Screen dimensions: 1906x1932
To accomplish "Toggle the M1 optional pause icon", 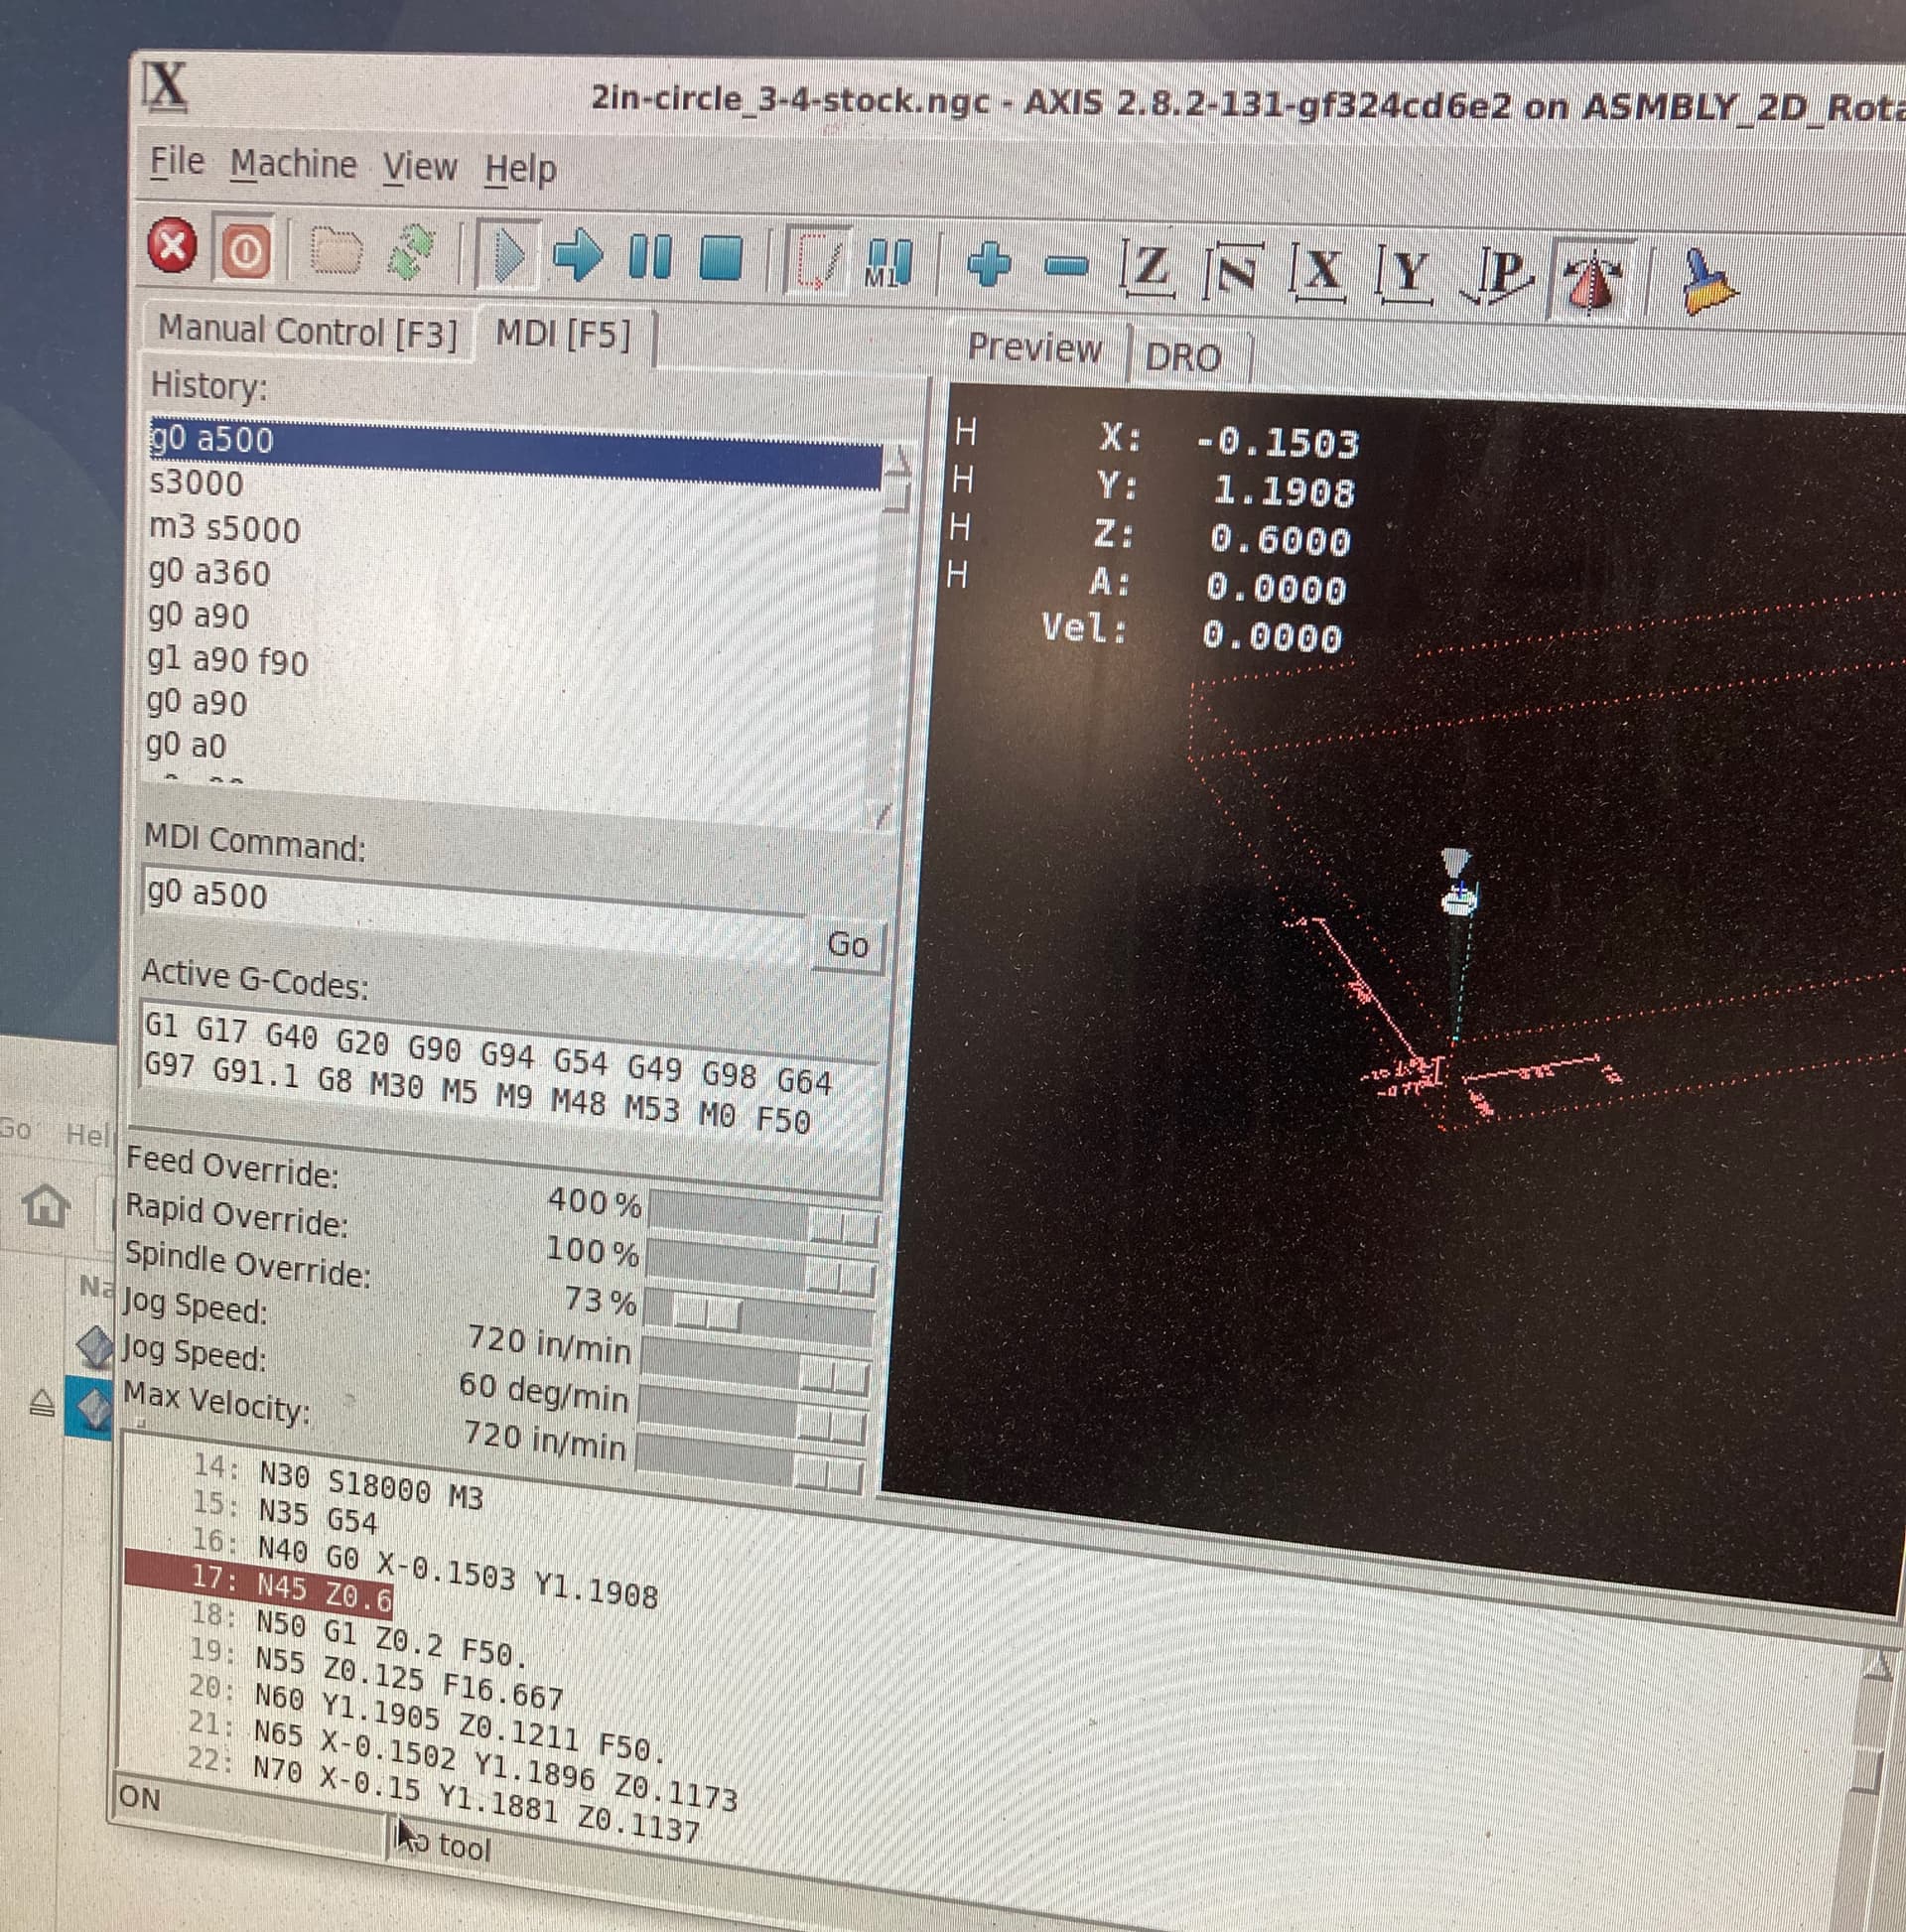I will point(888,263).
